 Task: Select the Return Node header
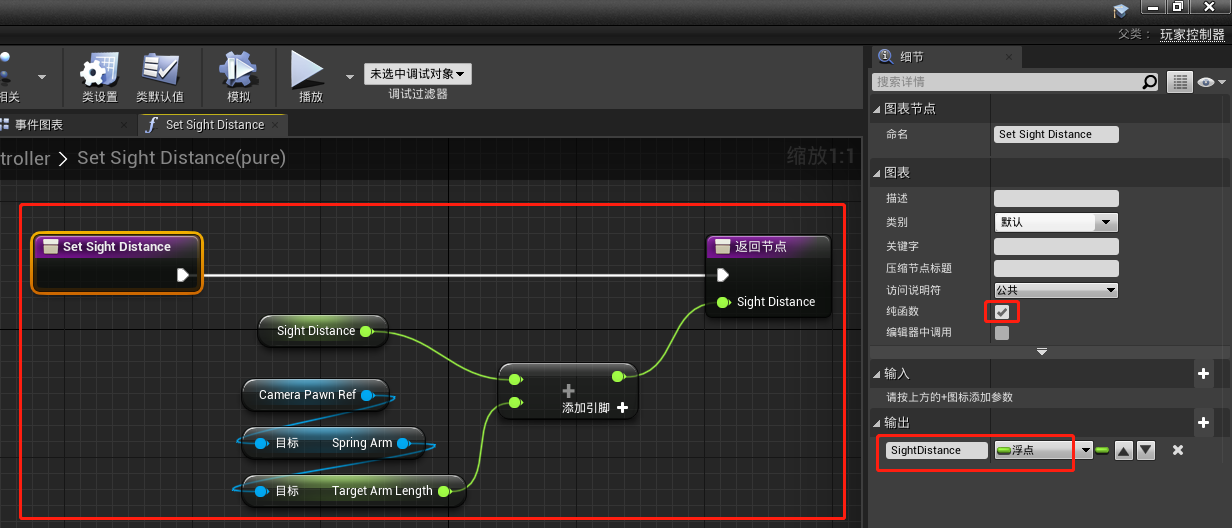pyautogui.click(x=768, y=246)
